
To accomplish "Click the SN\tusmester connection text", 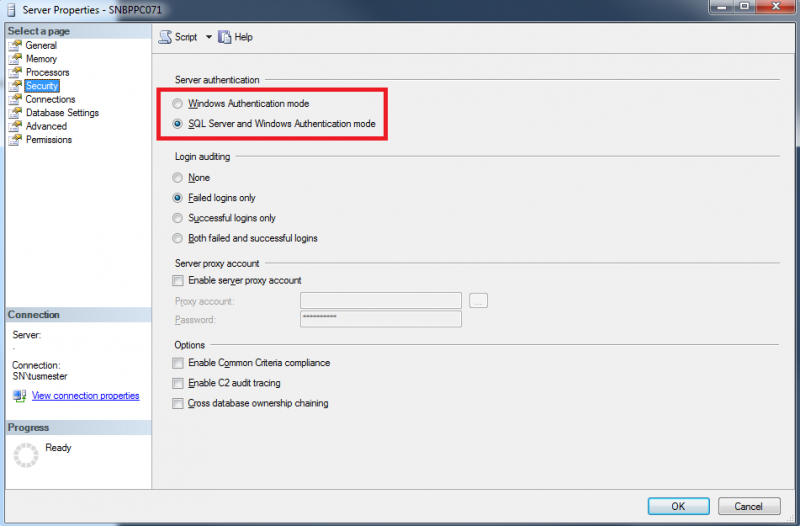I will click(40, 377).
